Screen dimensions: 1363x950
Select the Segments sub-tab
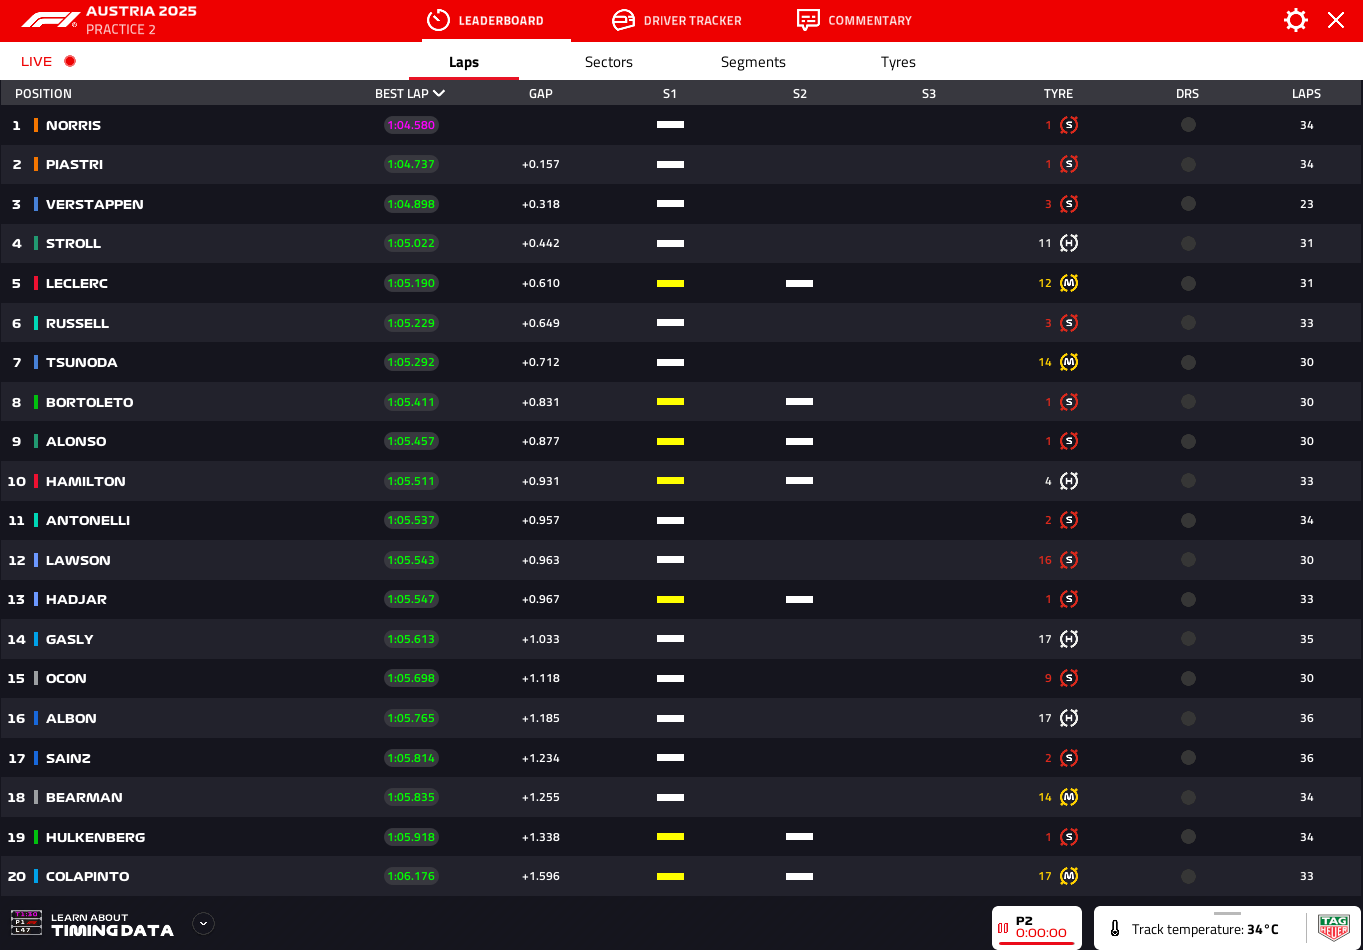coord(753,62)
